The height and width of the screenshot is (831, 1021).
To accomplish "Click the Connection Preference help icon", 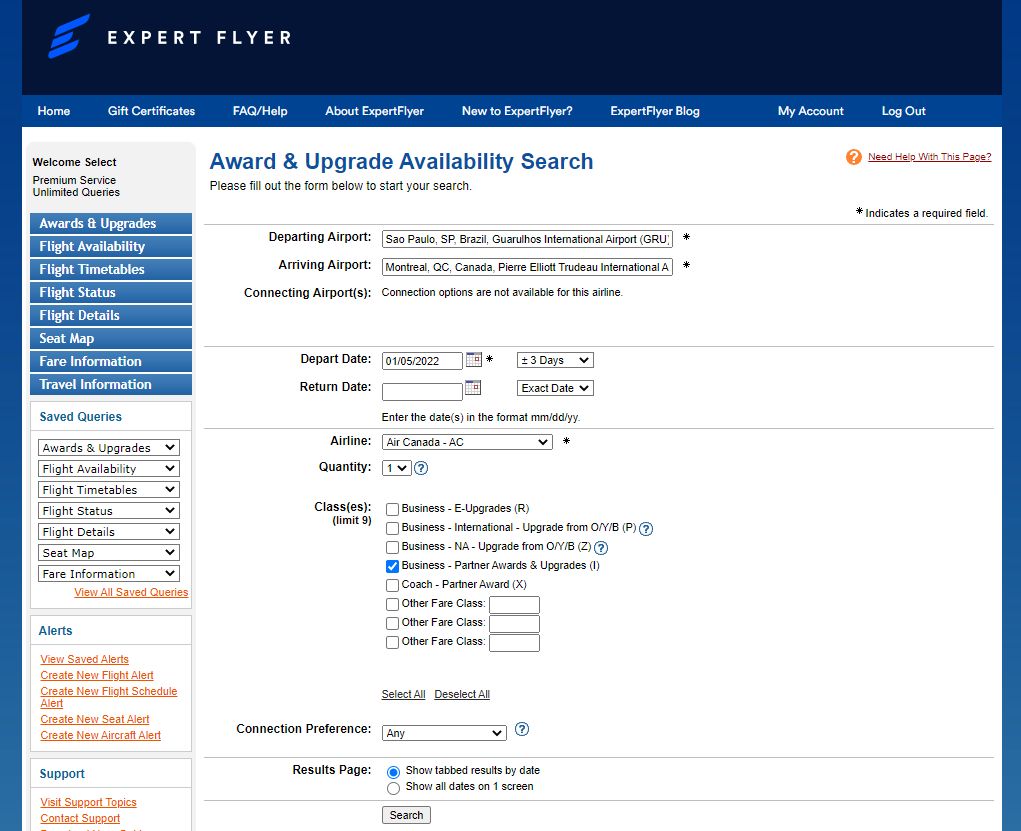I will tap(522, 729).
